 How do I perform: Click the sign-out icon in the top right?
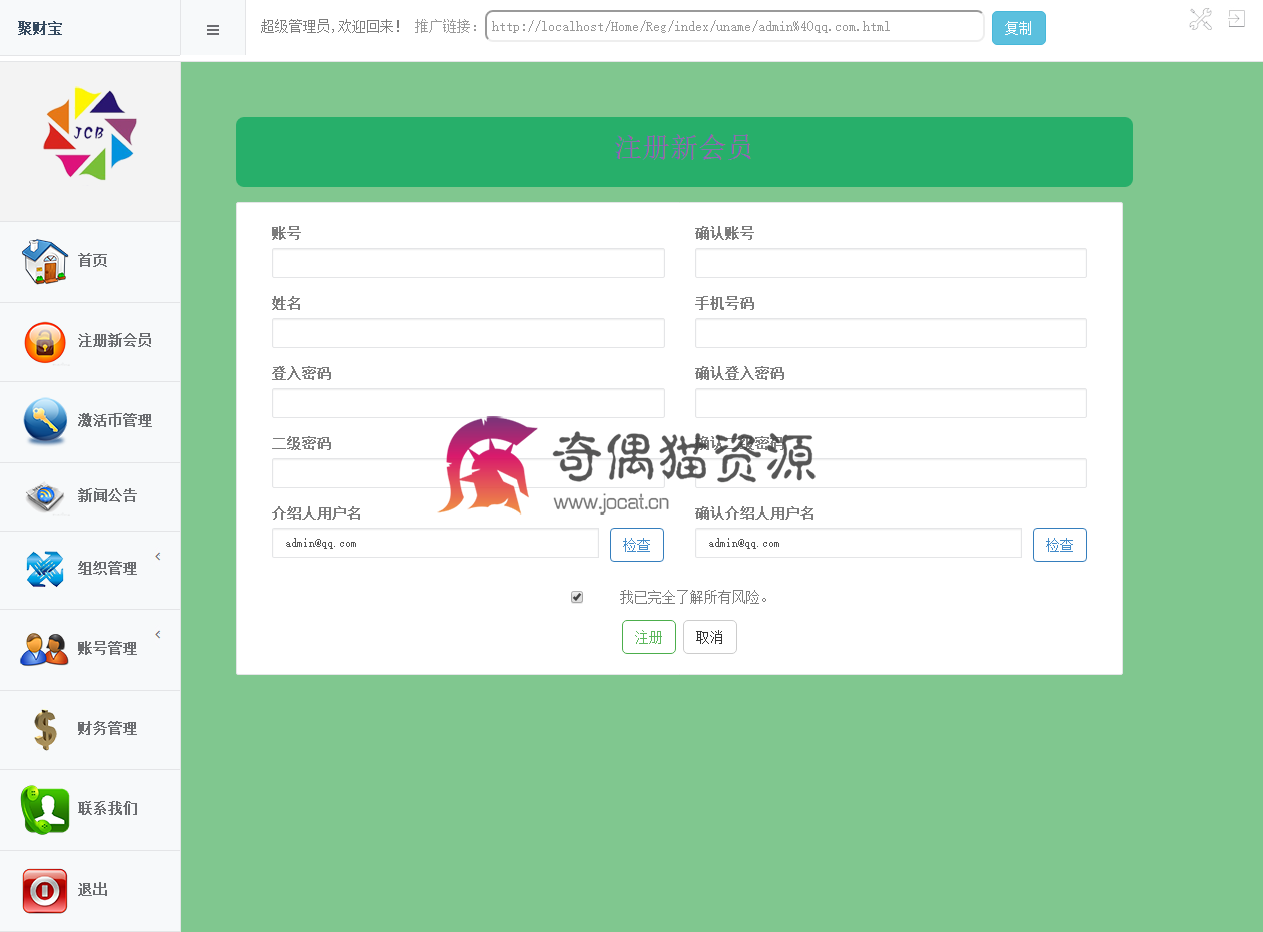pyautogui.click(x=1237, y=19)
